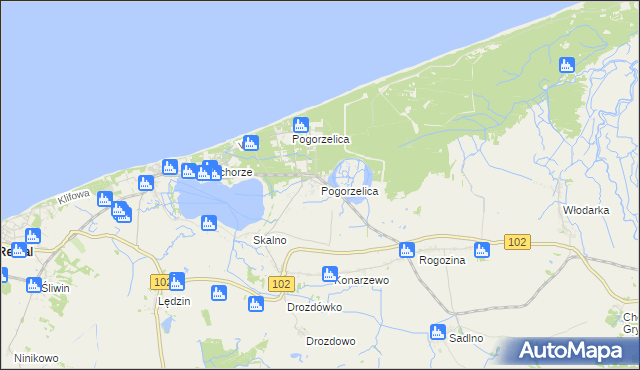The image size is (640, 370).
Task: Select the Konarzewo village label
Action: pos(362,280)
